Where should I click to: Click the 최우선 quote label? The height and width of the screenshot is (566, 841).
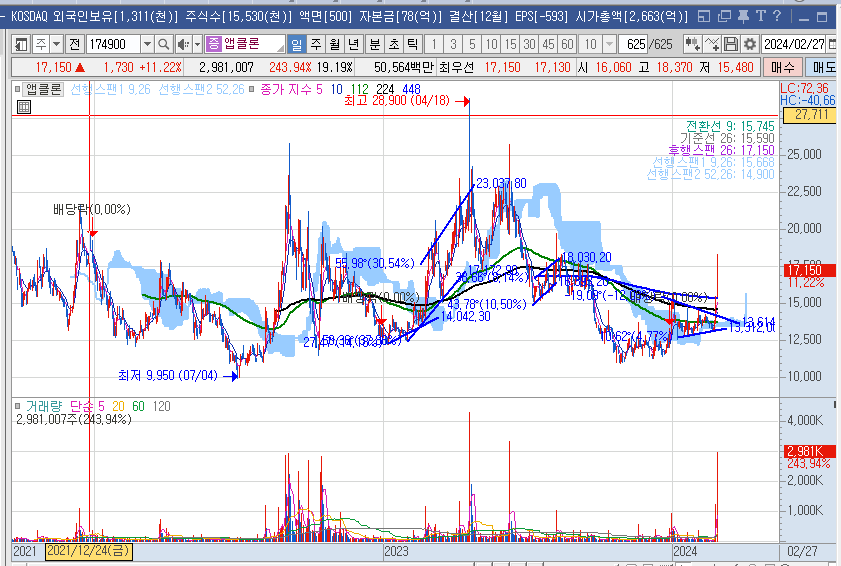pos(456,68)
